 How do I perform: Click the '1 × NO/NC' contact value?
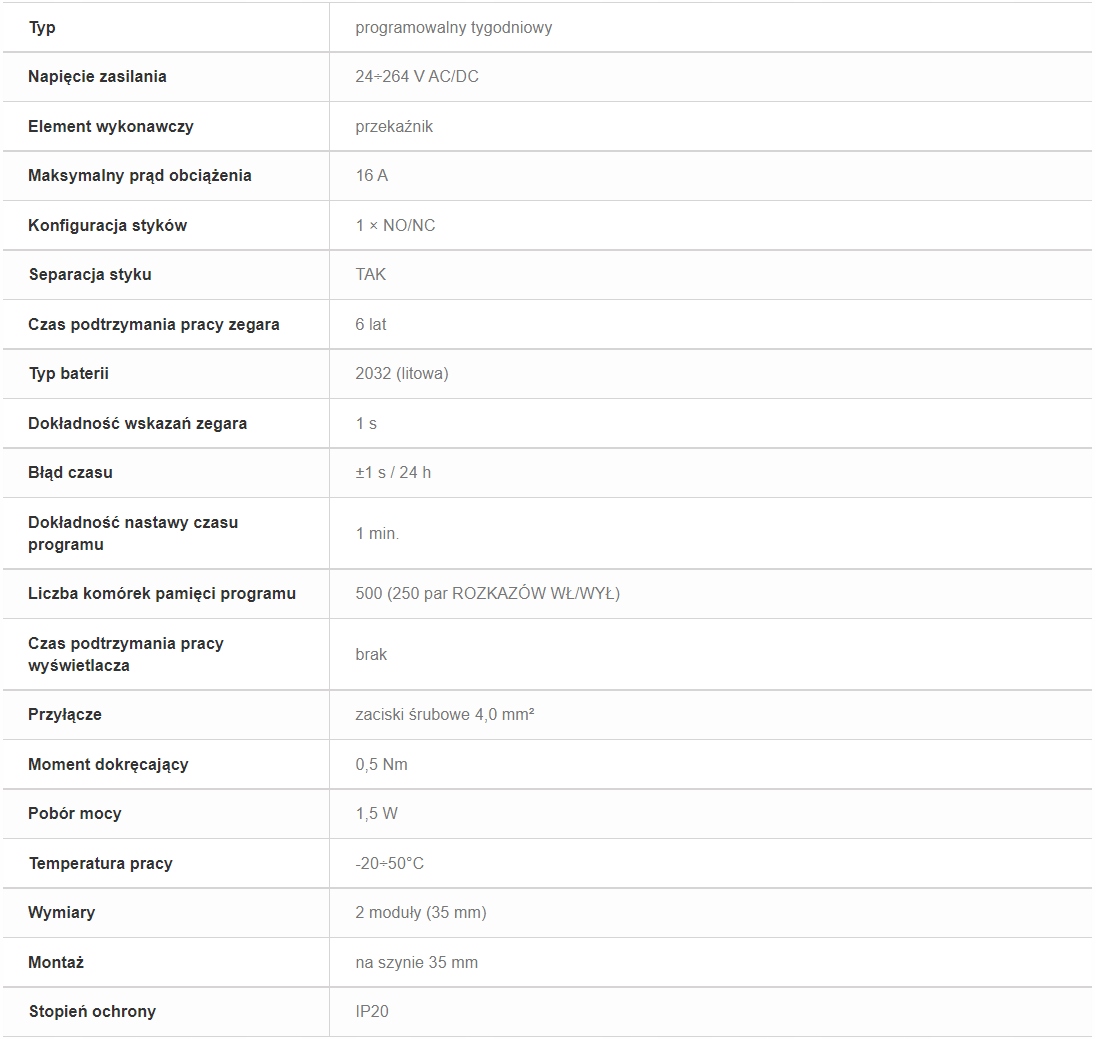click(395, 225)
